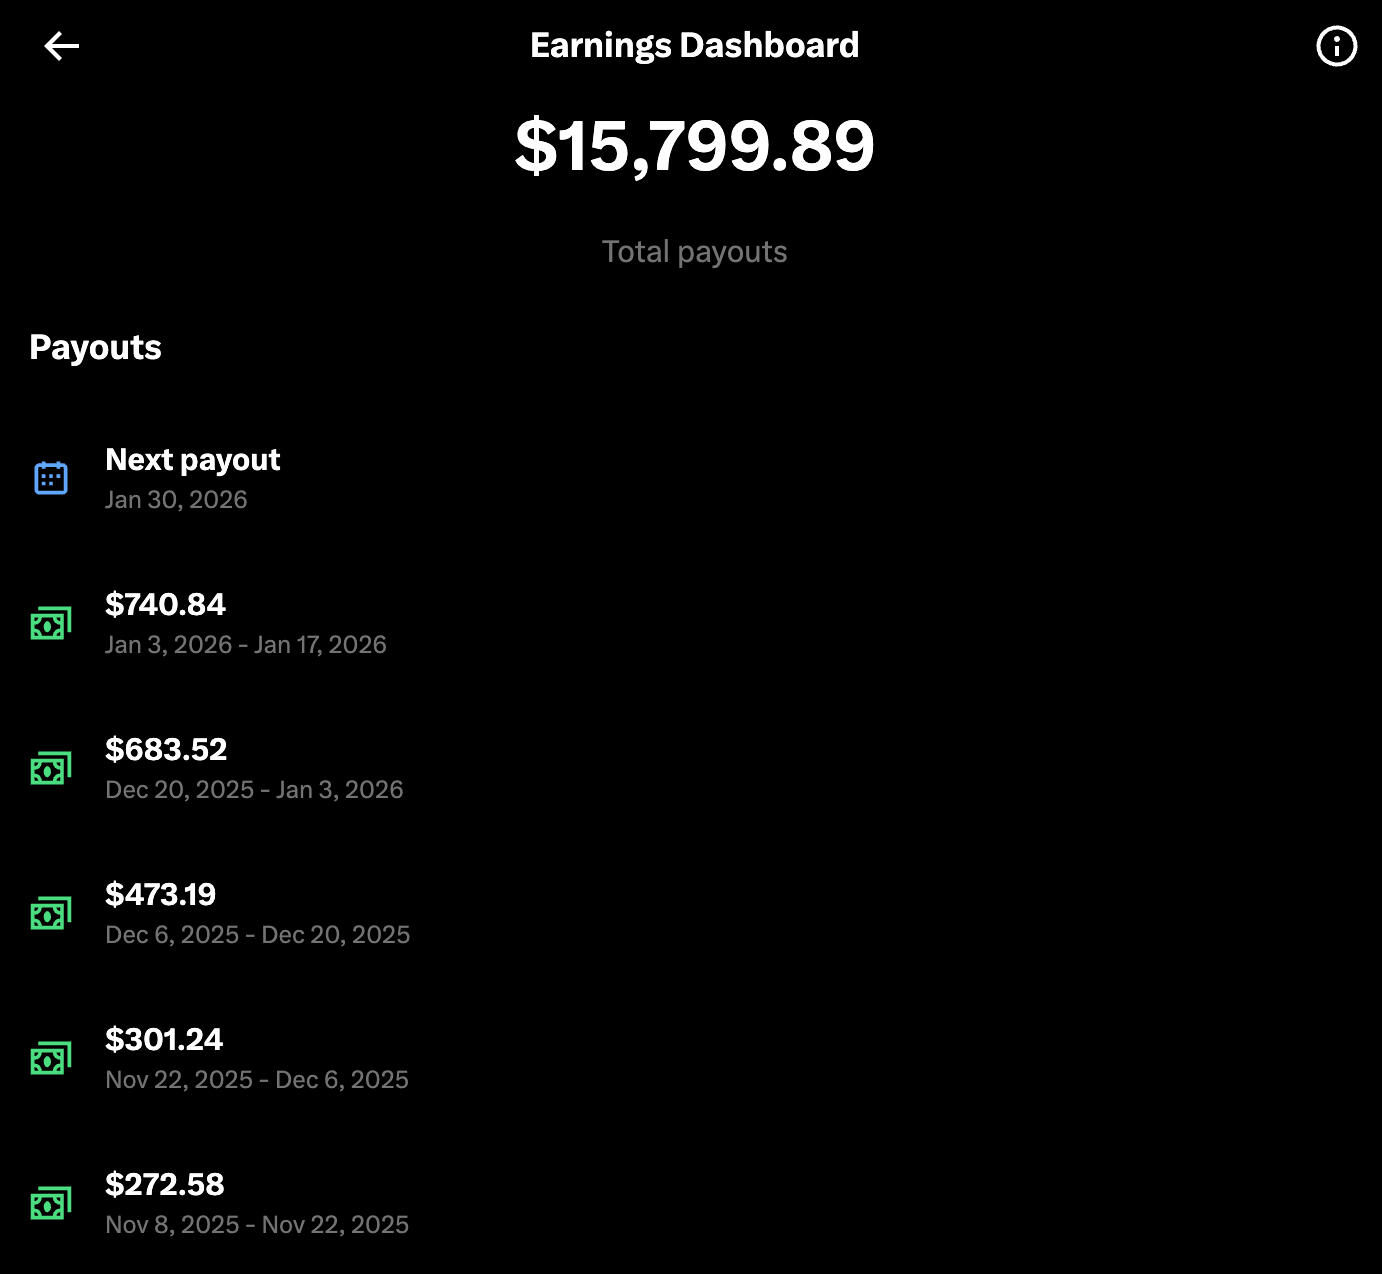
Task: Select the $272.58 payout amount
Action: coord(165,1185)
